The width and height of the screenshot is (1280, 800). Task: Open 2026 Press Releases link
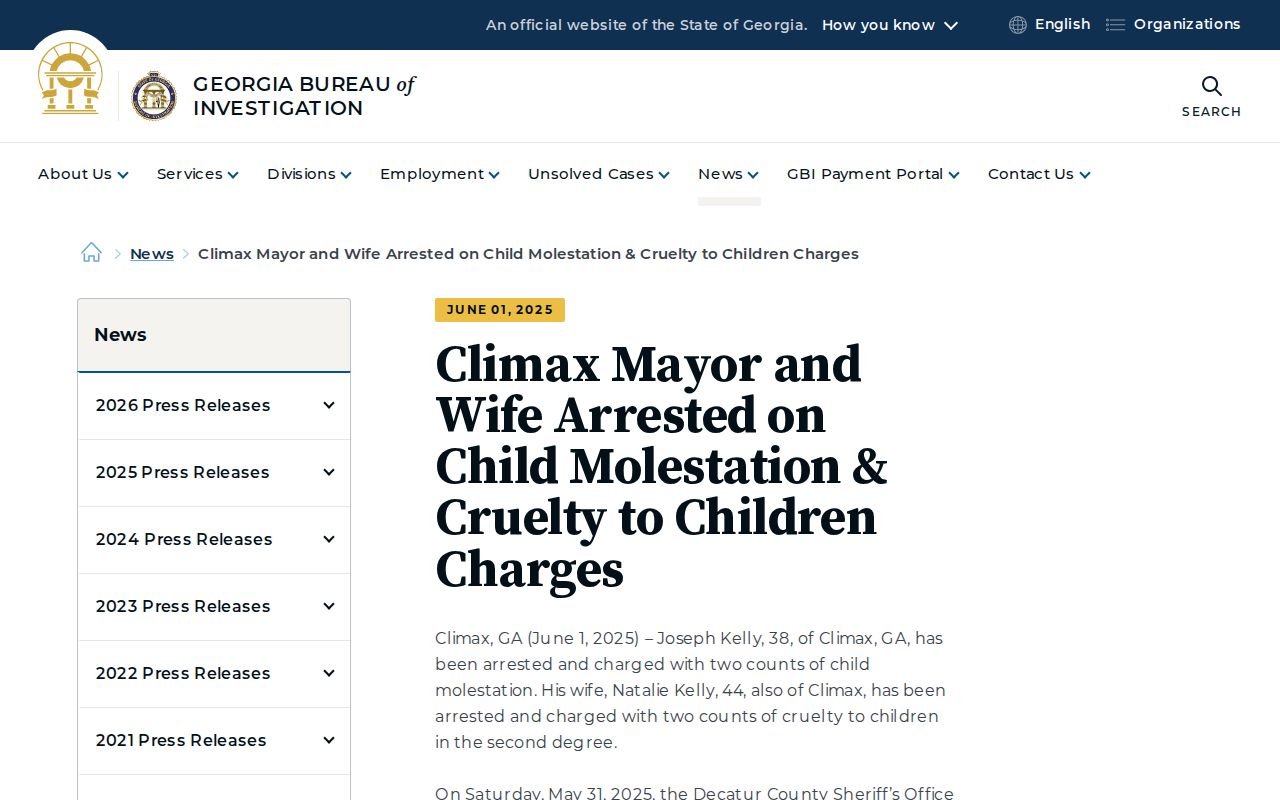click(183, 405)
